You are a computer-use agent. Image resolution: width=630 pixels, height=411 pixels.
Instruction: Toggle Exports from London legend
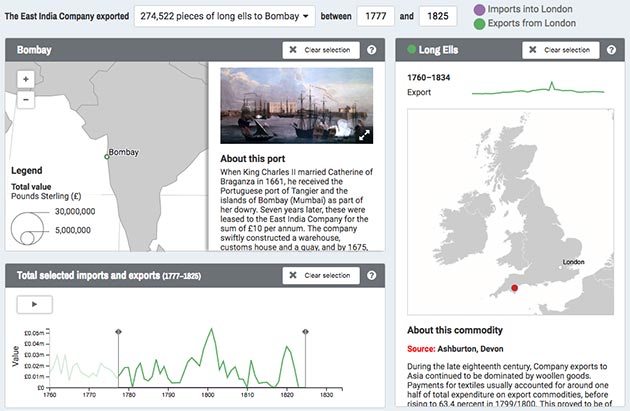pos(479,24)
